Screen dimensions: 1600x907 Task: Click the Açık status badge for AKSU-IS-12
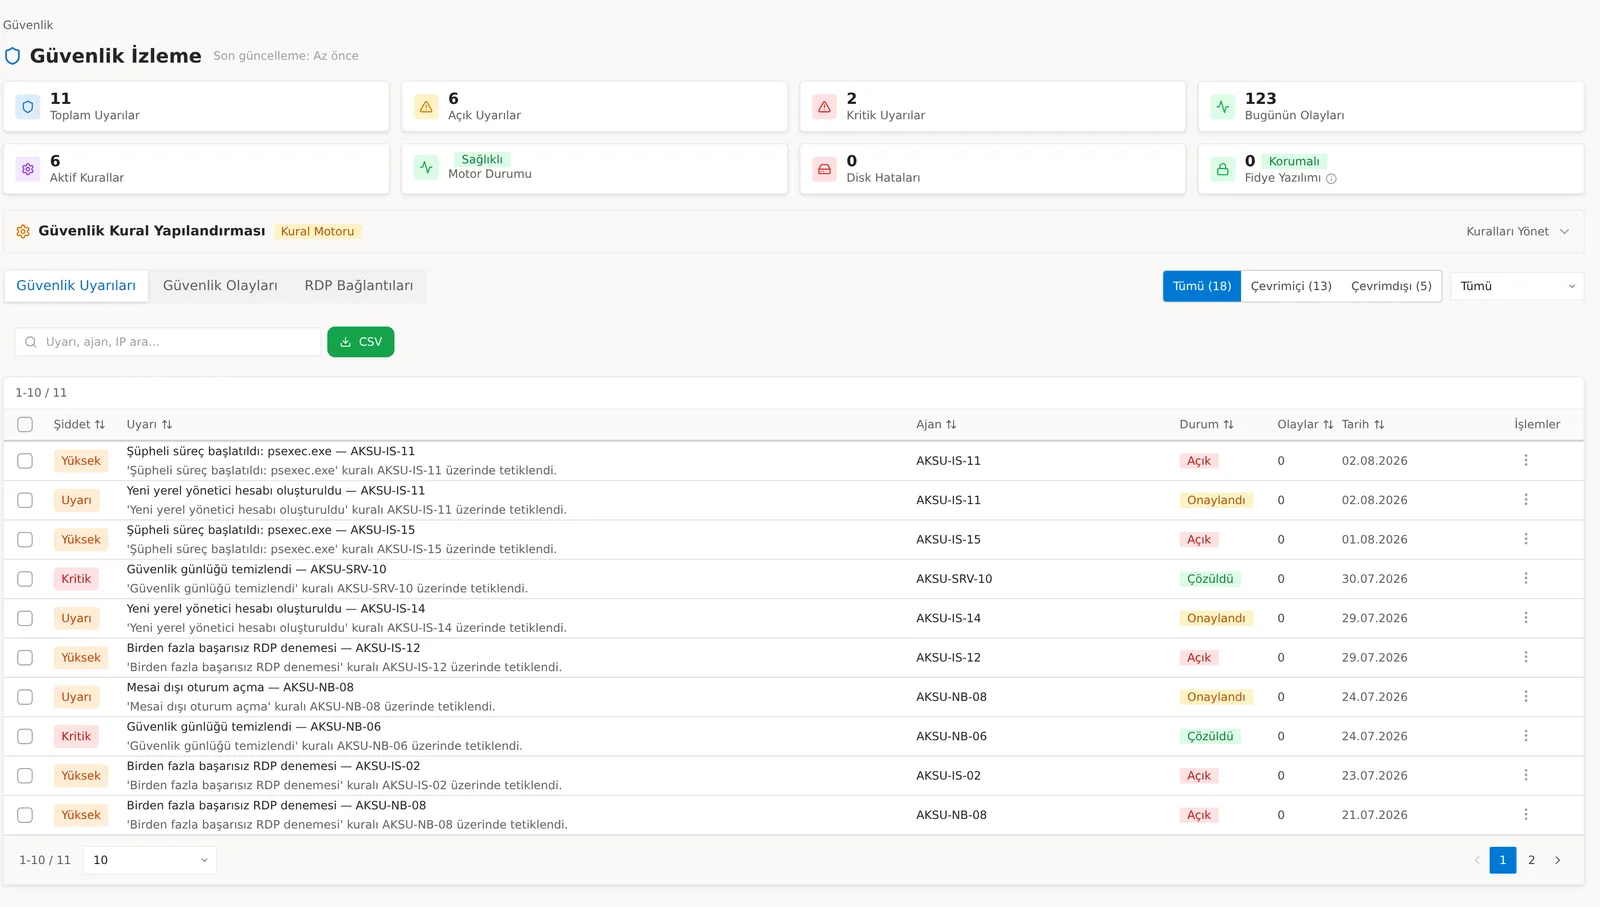click(1199, 657)
